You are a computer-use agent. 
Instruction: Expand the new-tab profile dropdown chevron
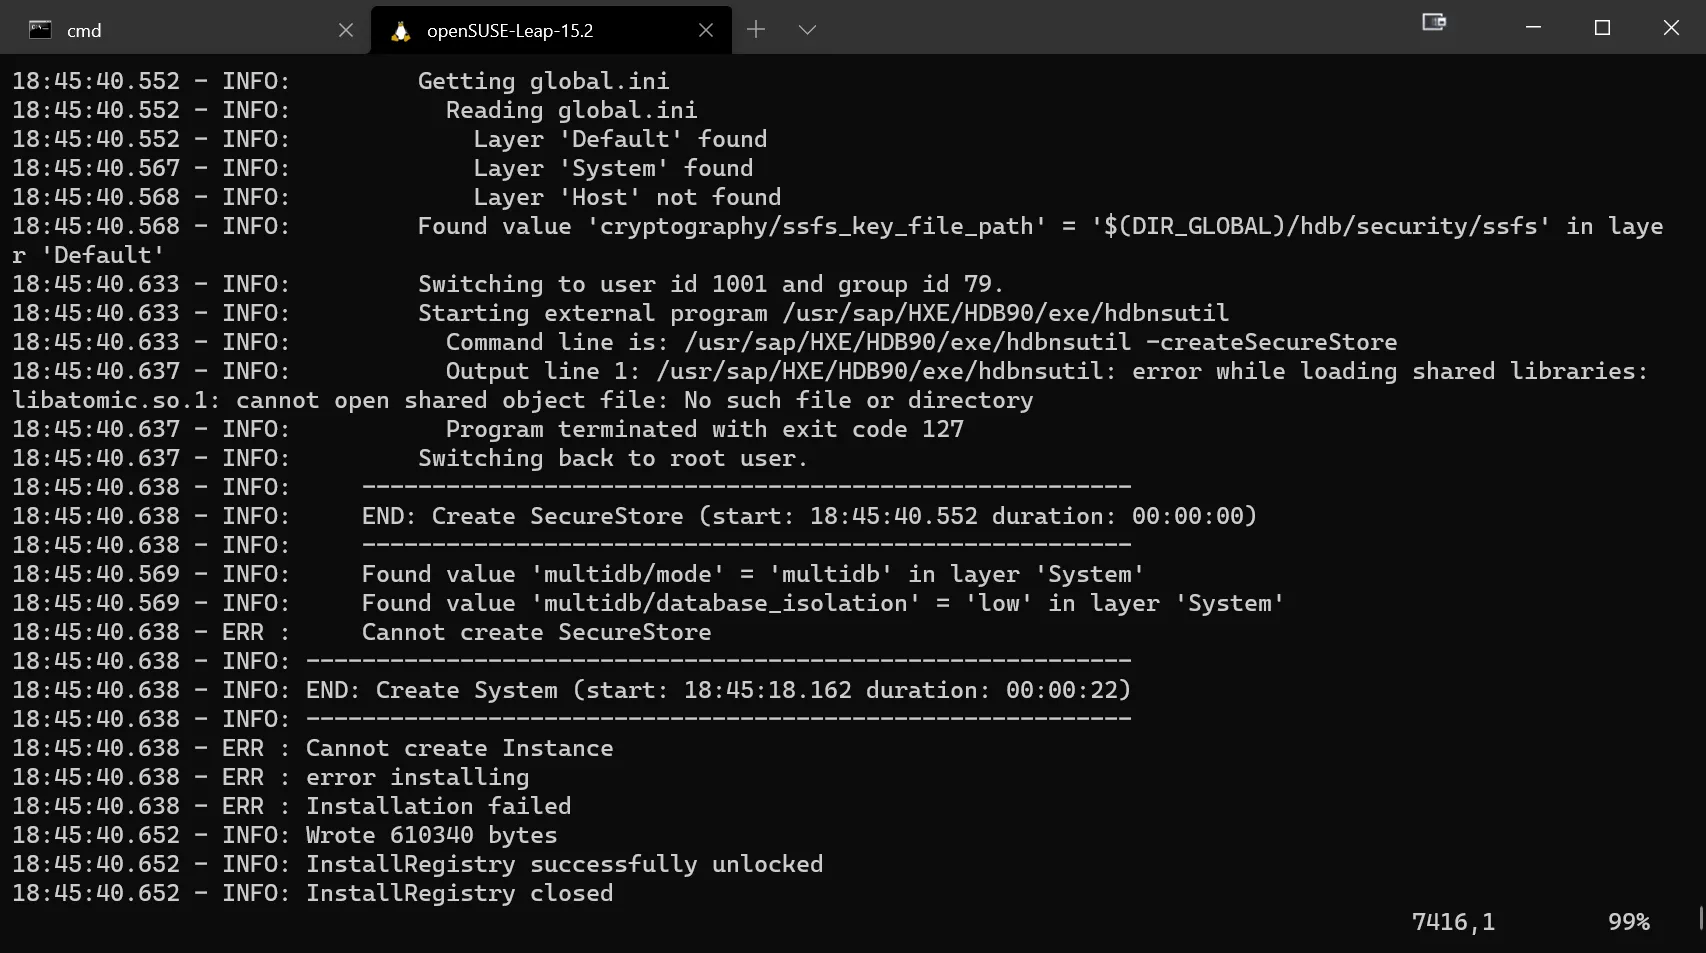point(807,30)
